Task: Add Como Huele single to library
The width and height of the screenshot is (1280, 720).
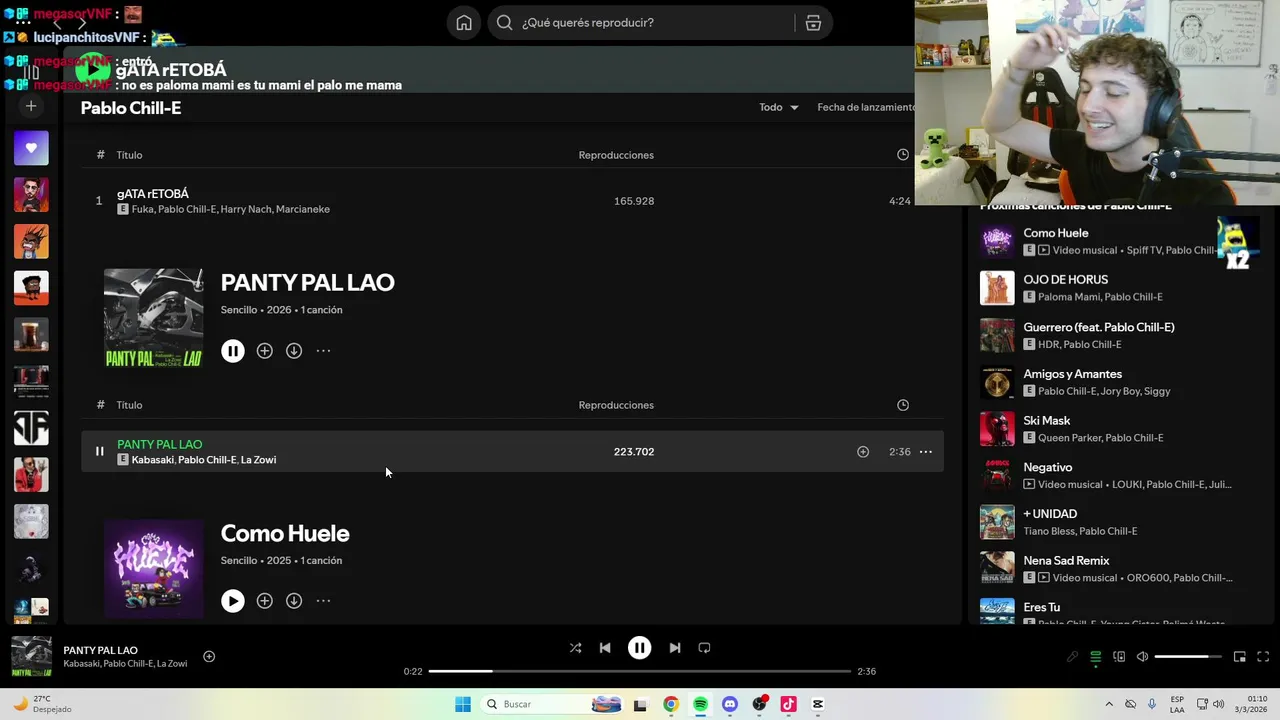Action: coord(264,601)
